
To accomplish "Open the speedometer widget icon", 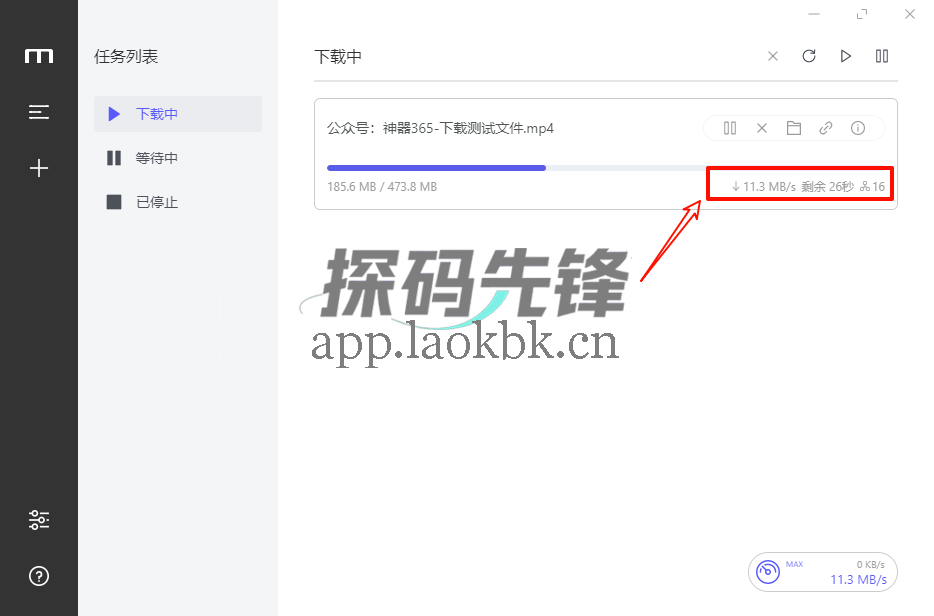I will tap(768, 572).
